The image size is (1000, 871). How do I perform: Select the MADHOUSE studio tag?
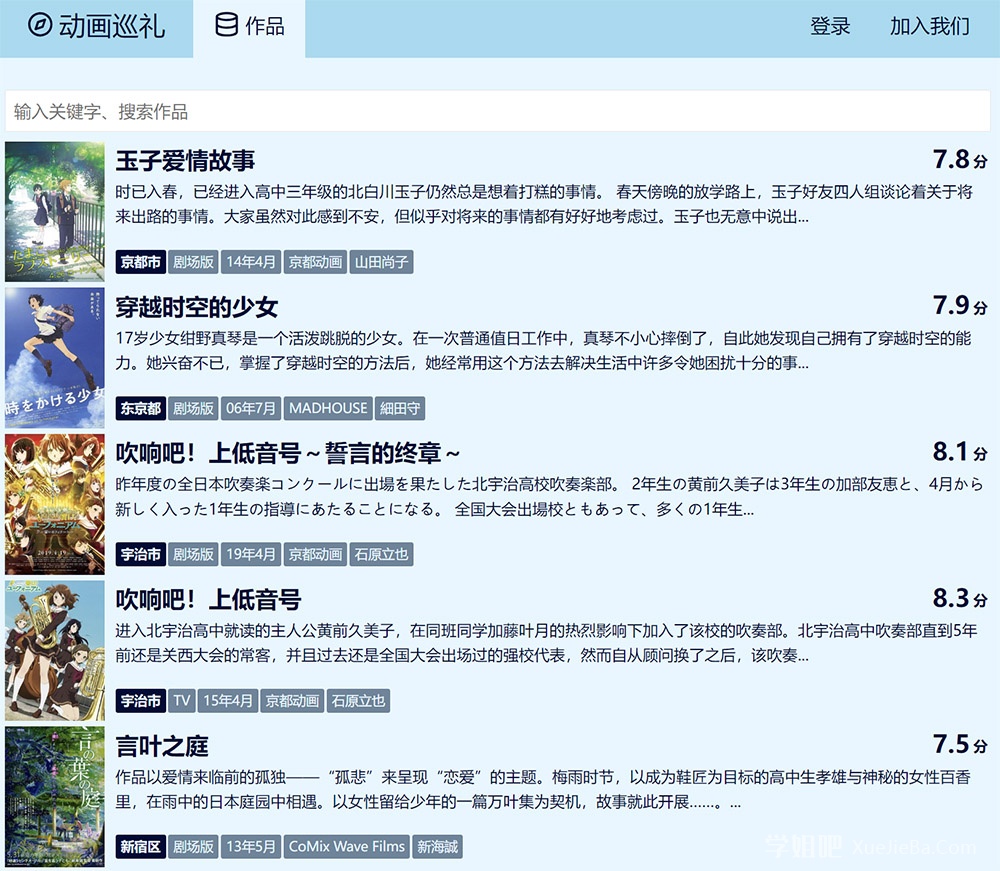328,408
